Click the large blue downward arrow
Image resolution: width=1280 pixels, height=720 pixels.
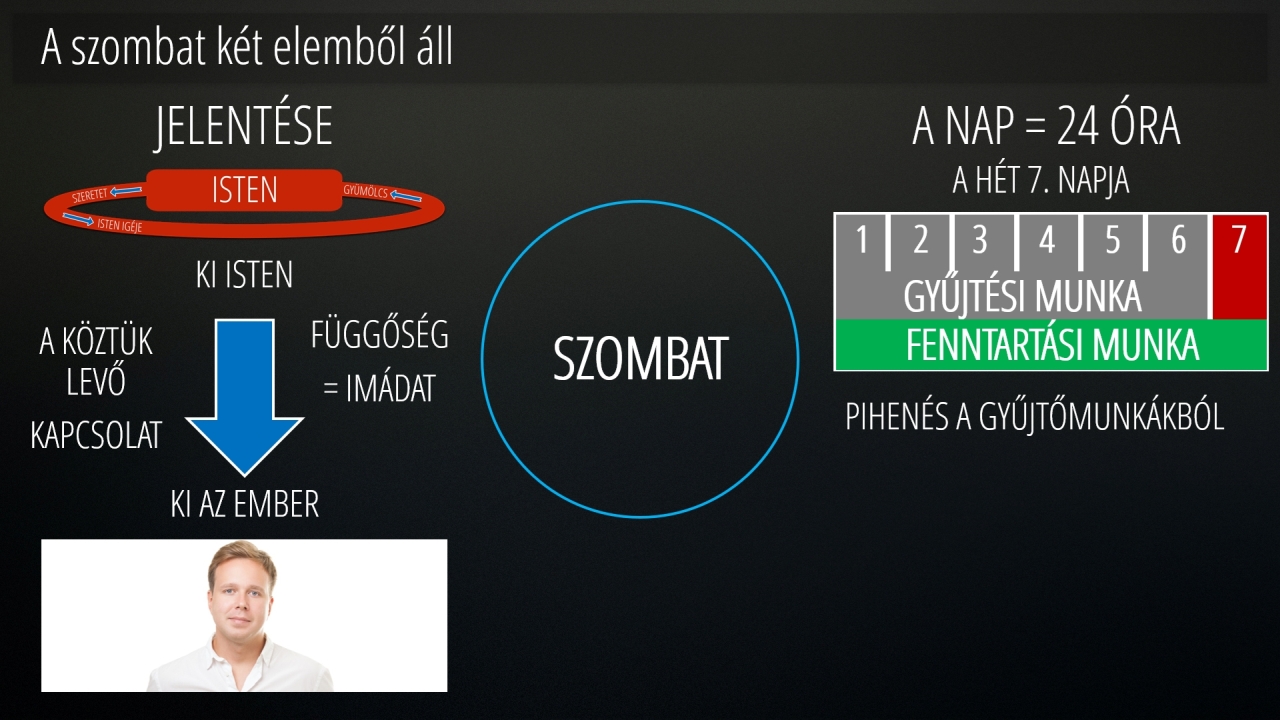244,397
